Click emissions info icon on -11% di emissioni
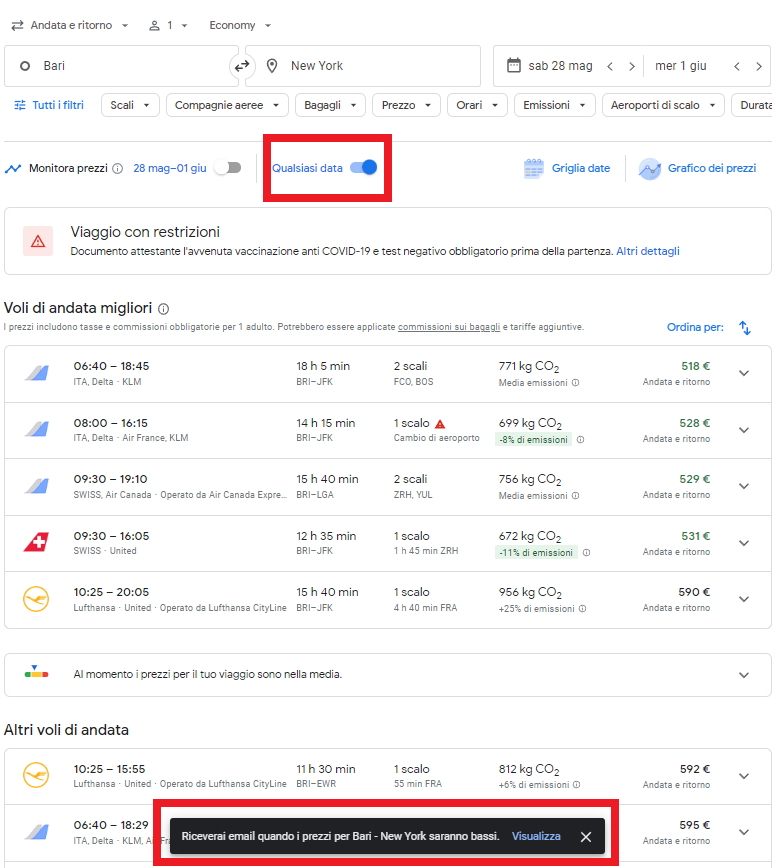Viewport: 778px width, 868px height. [586, 552]
